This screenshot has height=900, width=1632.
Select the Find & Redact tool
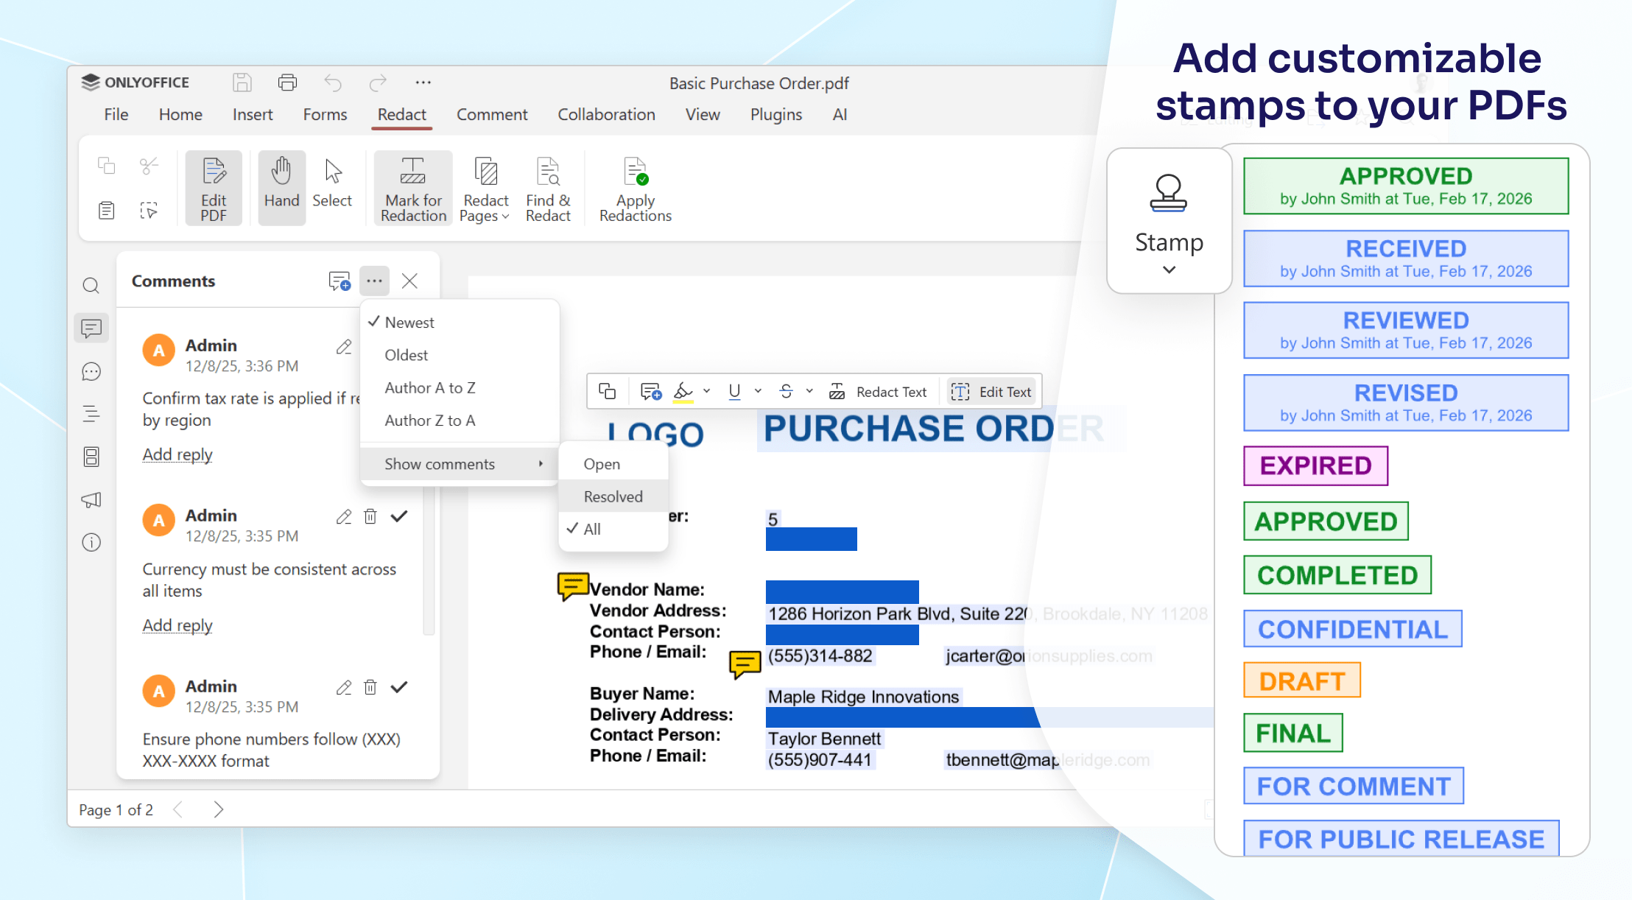coord(547,186)
